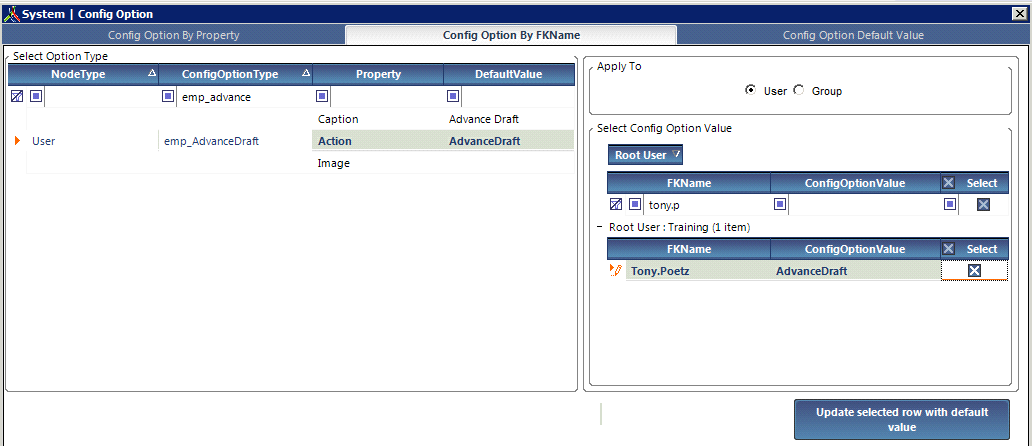The image size is (1032, 446).
Task: Open the DefaultValue column filter operator icon
Action: pyautogui.click(x=453, y=97)
